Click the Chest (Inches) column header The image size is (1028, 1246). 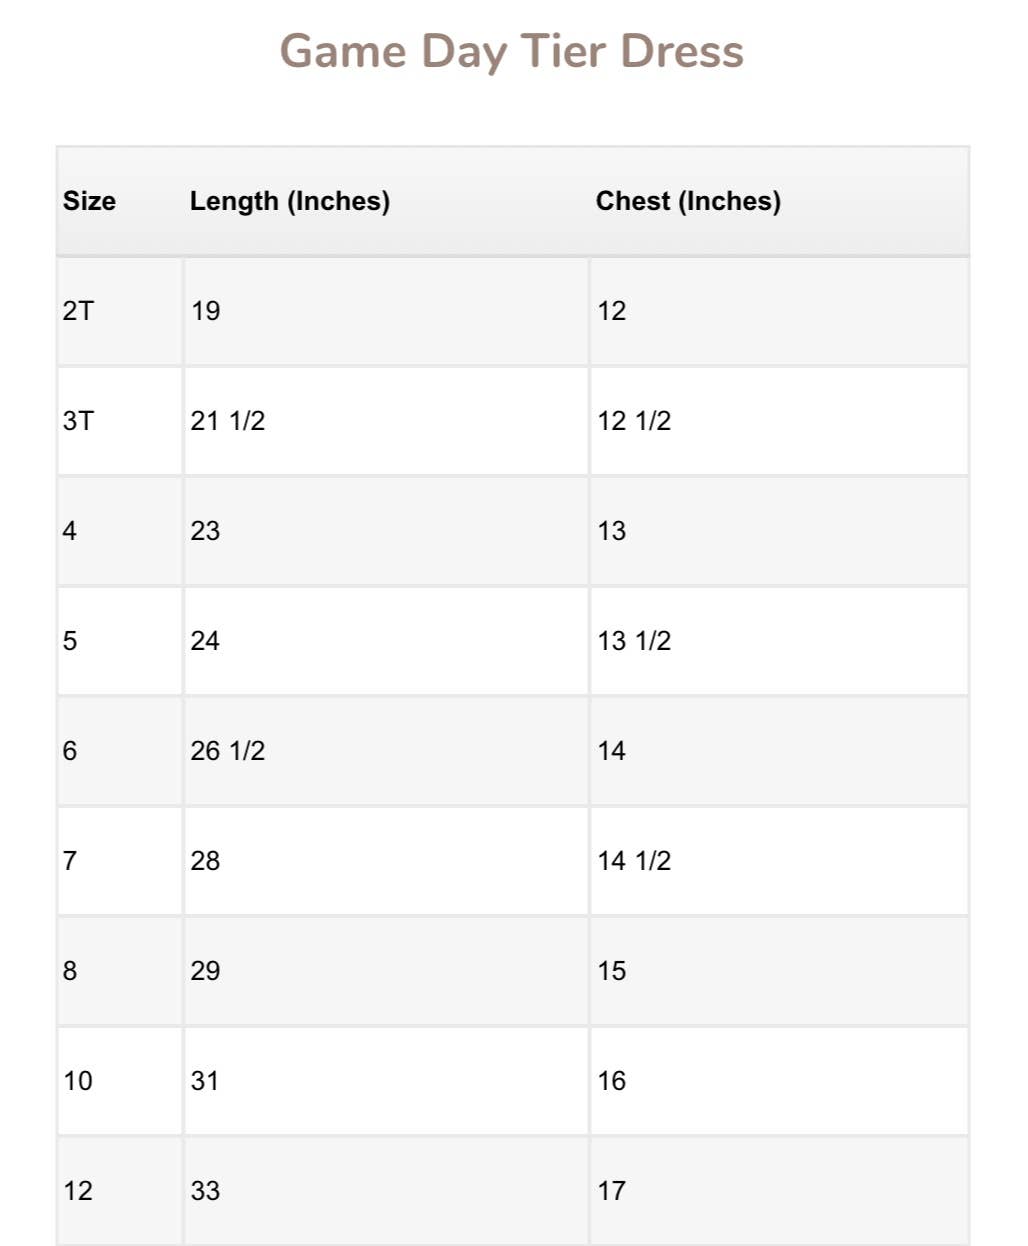(688, 201)
